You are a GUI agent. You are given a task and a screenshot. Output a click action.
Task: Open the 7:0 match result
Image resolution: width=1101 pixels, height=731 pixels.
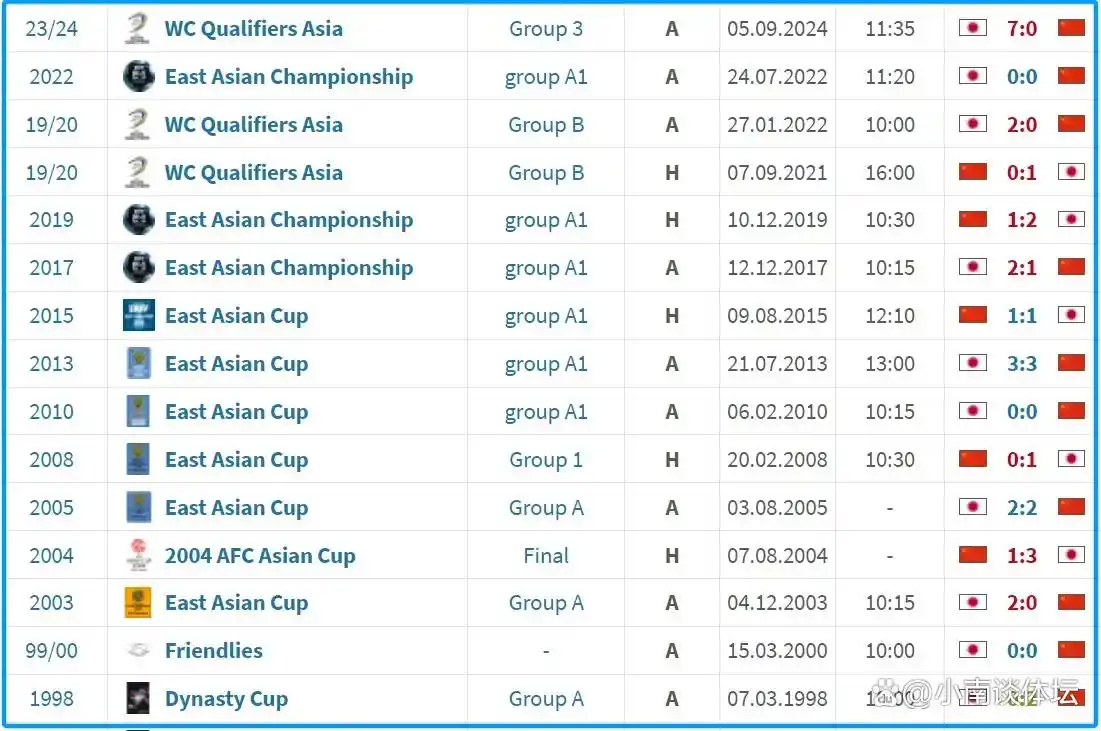pos(1022,29)
